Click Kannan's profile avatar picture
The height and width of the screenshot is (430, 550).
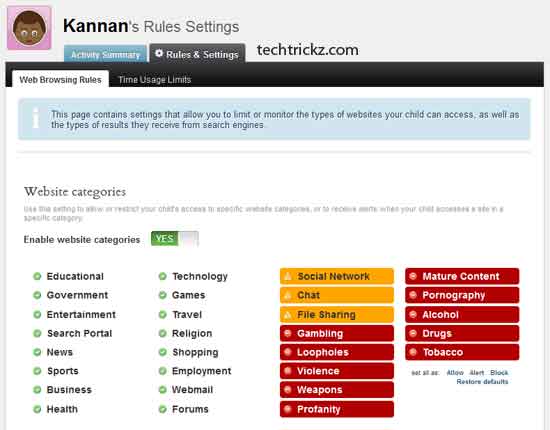(29, 28)
